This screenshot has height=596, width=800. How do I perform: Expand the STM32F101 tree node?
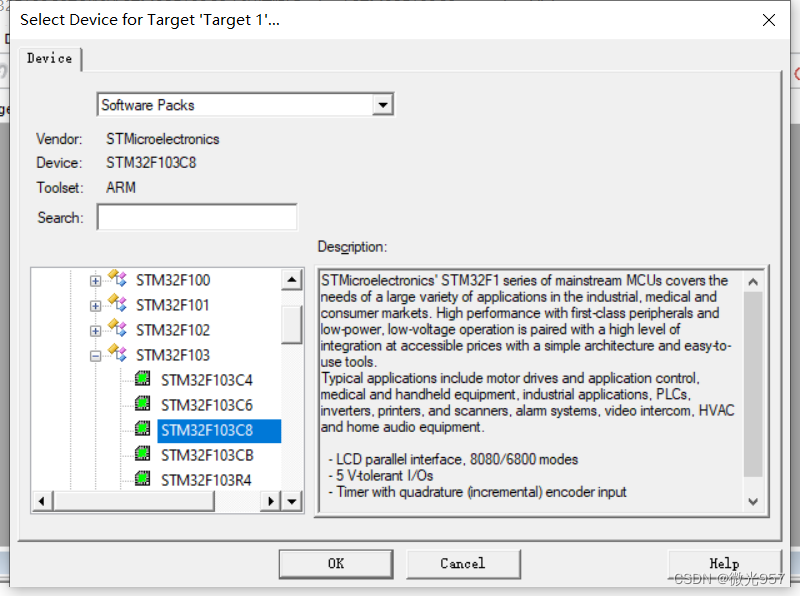(95, 306)
